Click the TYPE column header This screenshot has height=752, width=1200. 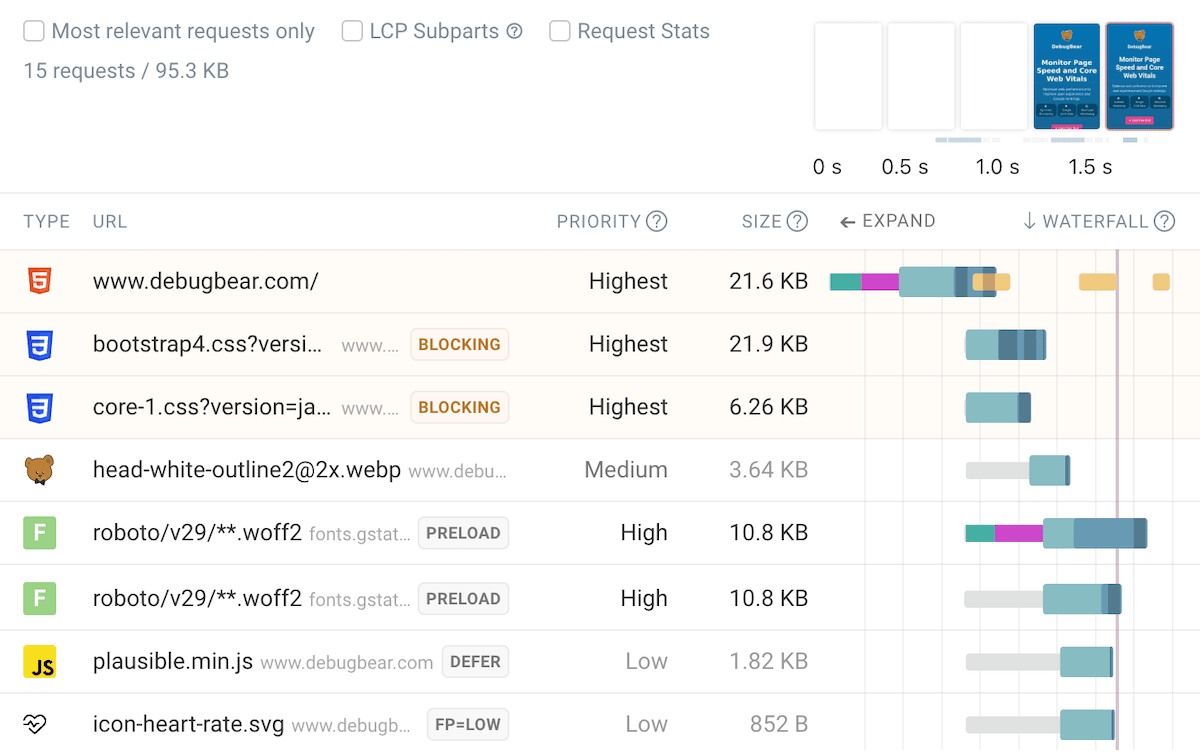(x=47, y=222)
